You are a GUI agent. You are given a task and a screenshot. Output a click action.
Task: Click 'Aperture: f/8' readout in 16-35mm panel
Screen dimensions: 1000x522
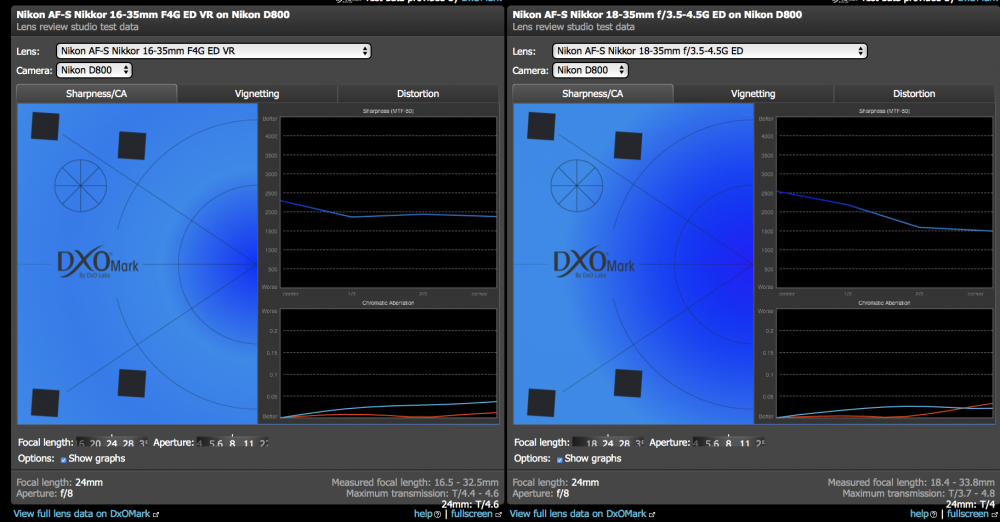(x=45, y=493)
